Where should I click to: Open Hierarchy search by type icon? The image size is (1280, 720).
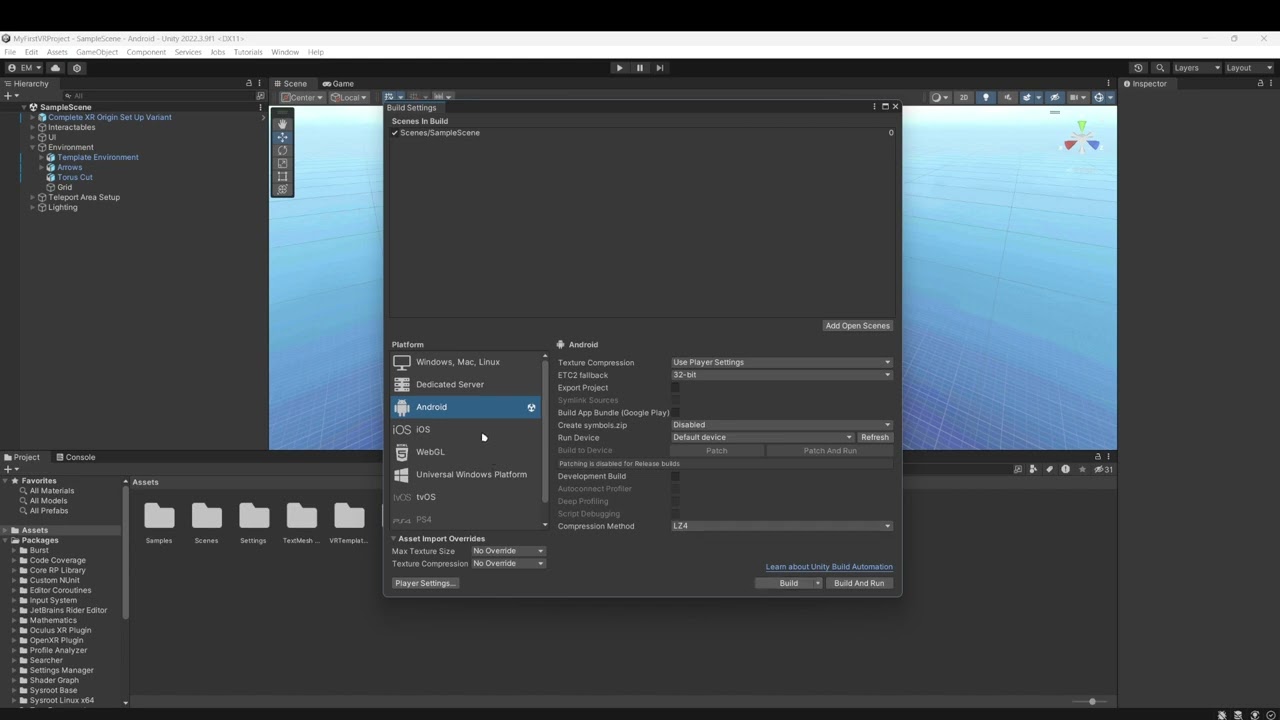261,96
